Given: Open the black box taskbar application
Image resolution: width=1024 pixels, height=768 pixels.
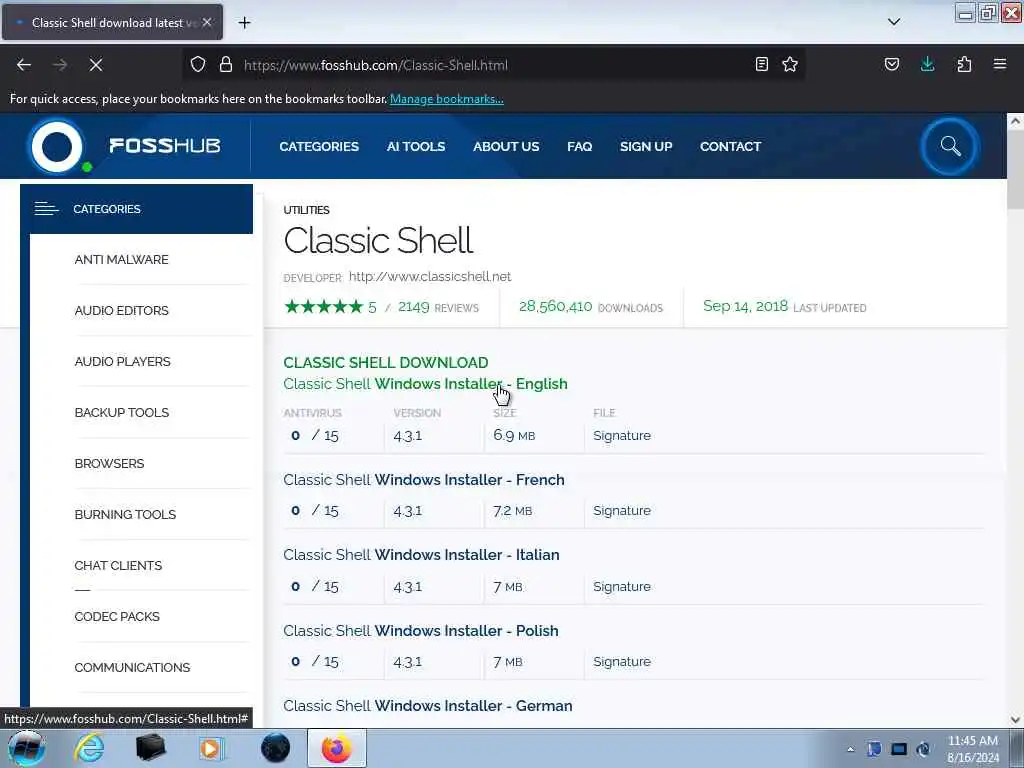Looking at the screenshot, I should (x=150, y=748).
